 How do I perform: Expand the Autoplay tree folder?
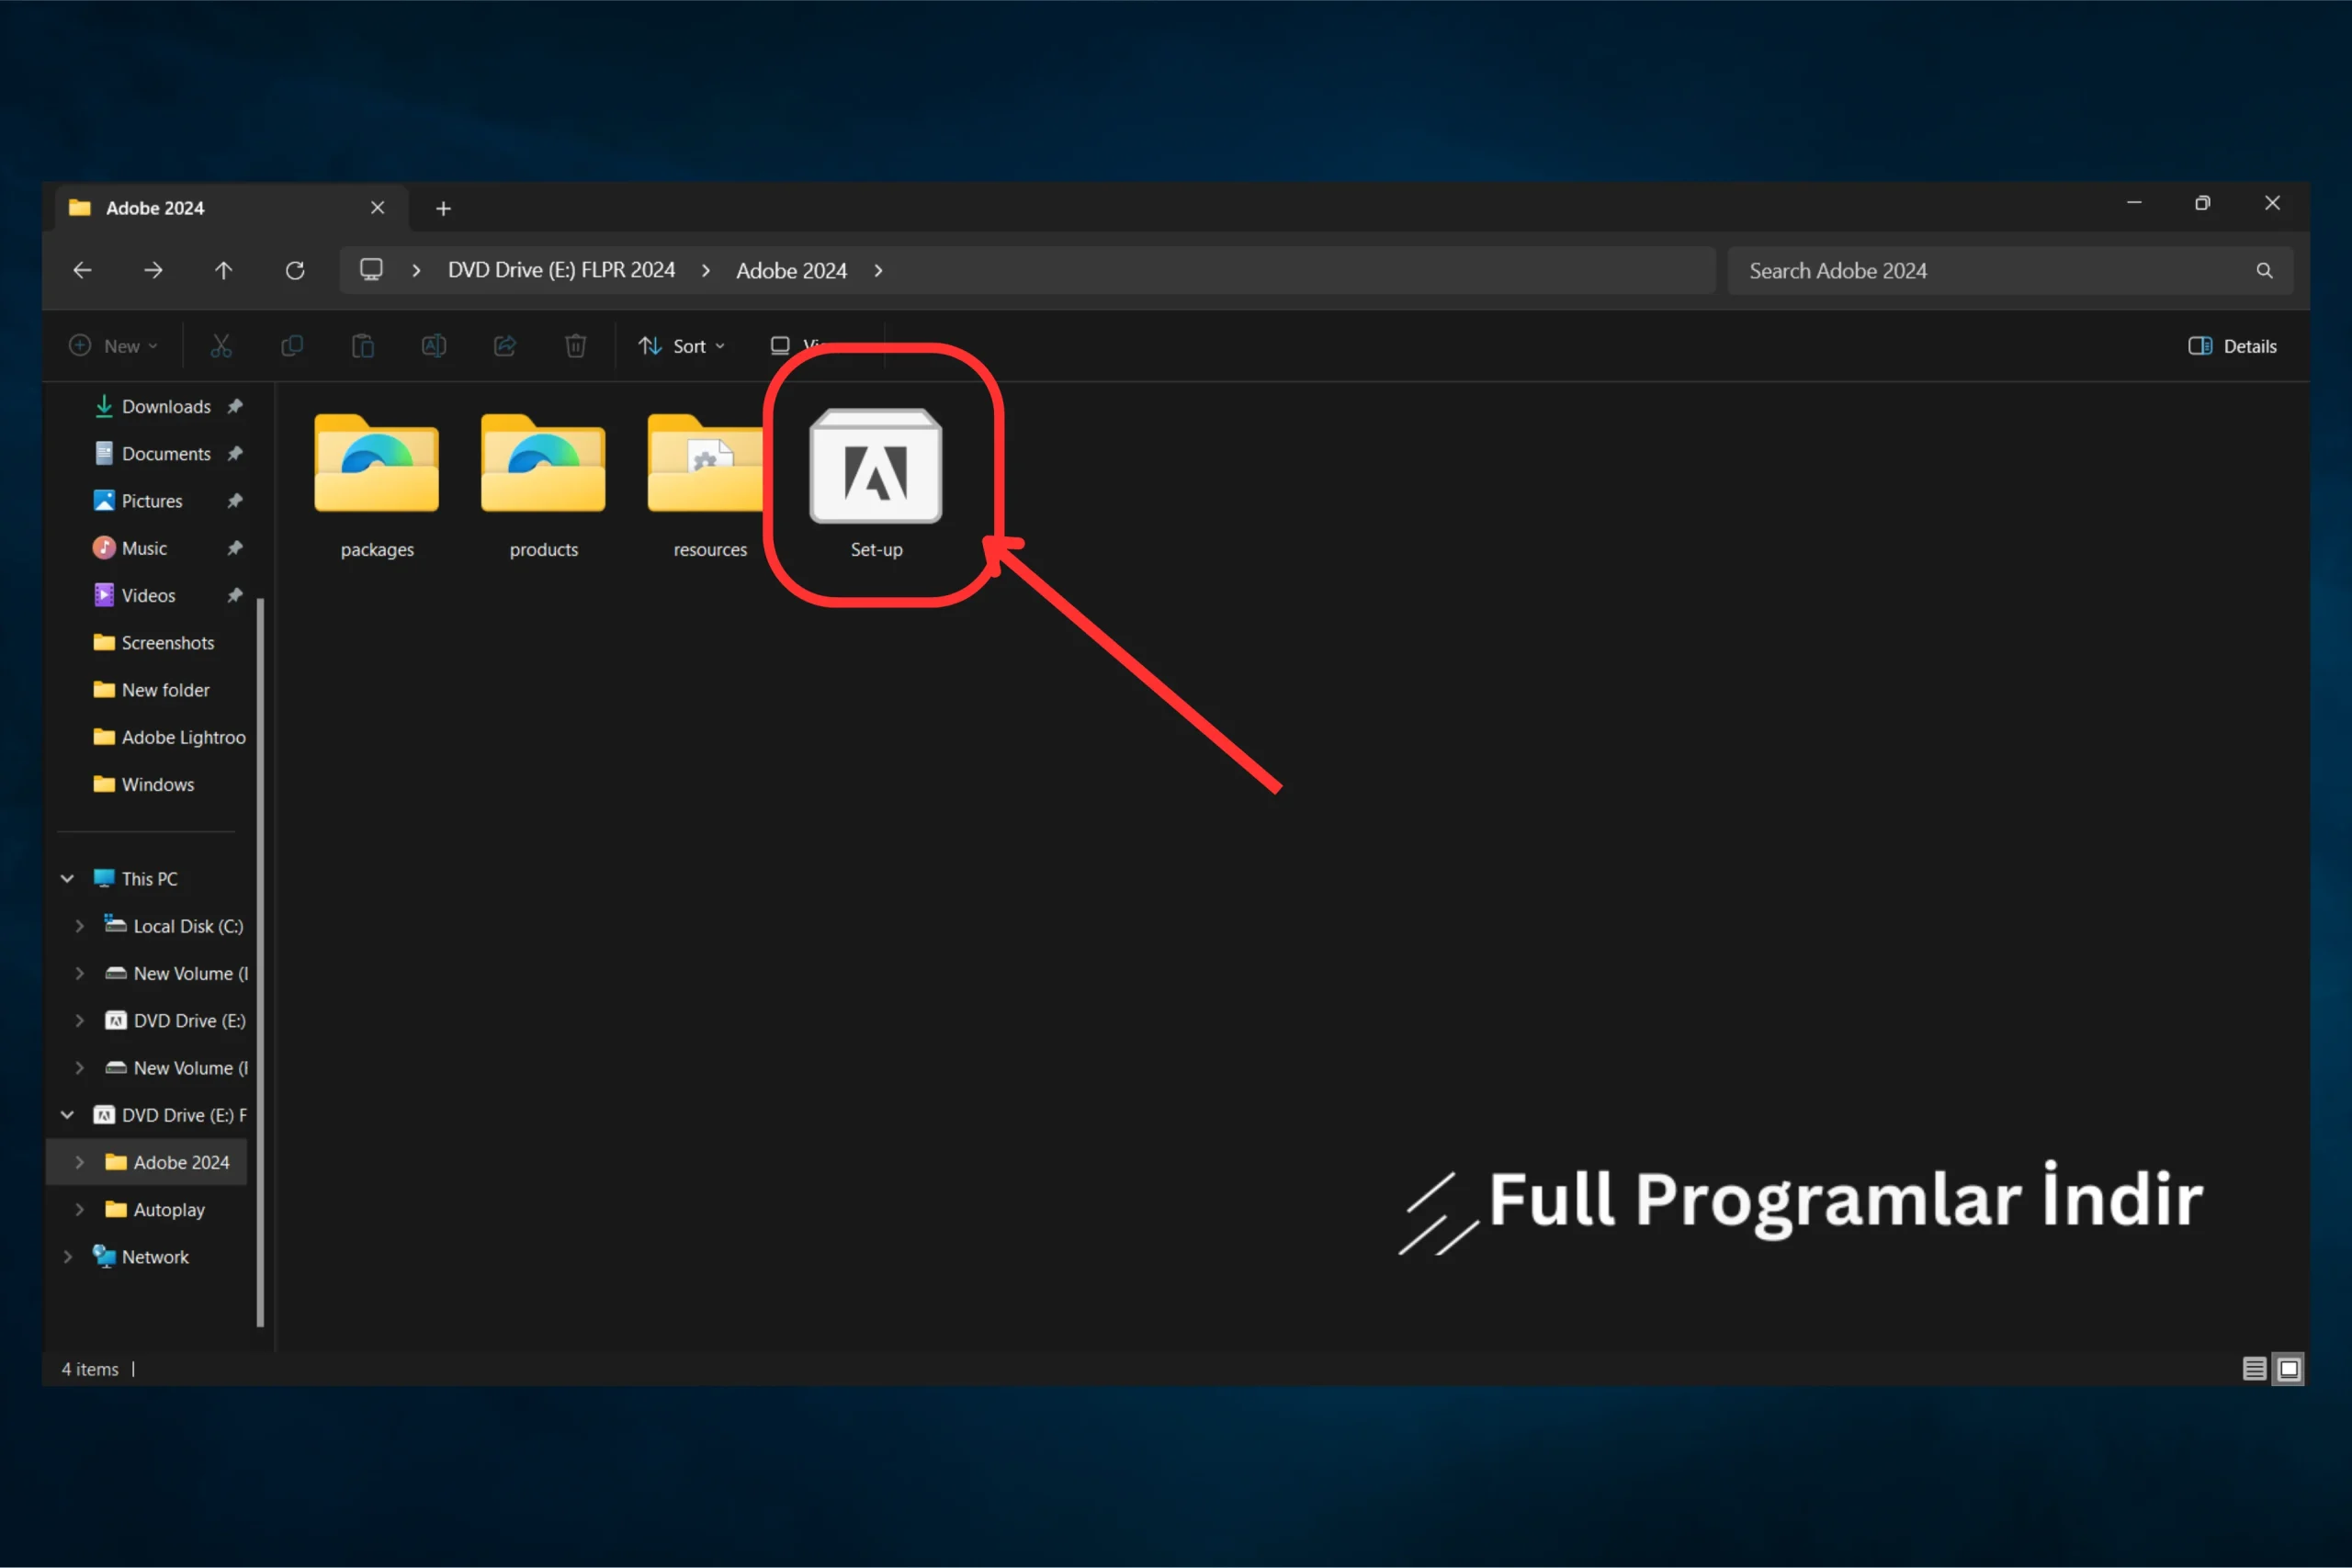click(x=79, y=1210)
